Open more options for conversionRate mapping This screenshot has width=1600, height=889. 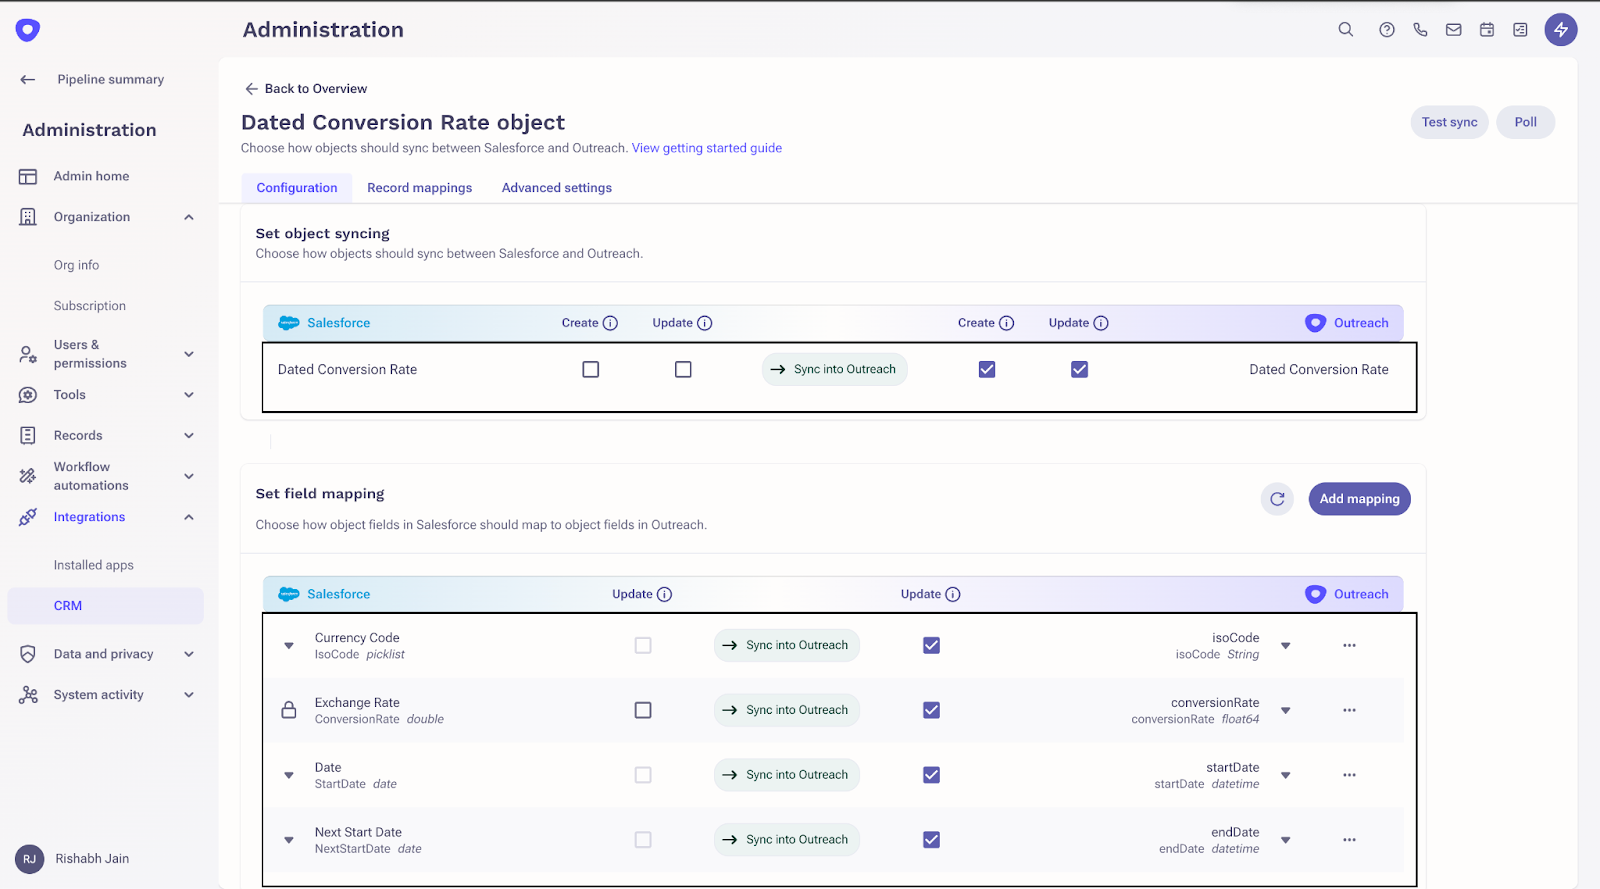point(1349,710)
